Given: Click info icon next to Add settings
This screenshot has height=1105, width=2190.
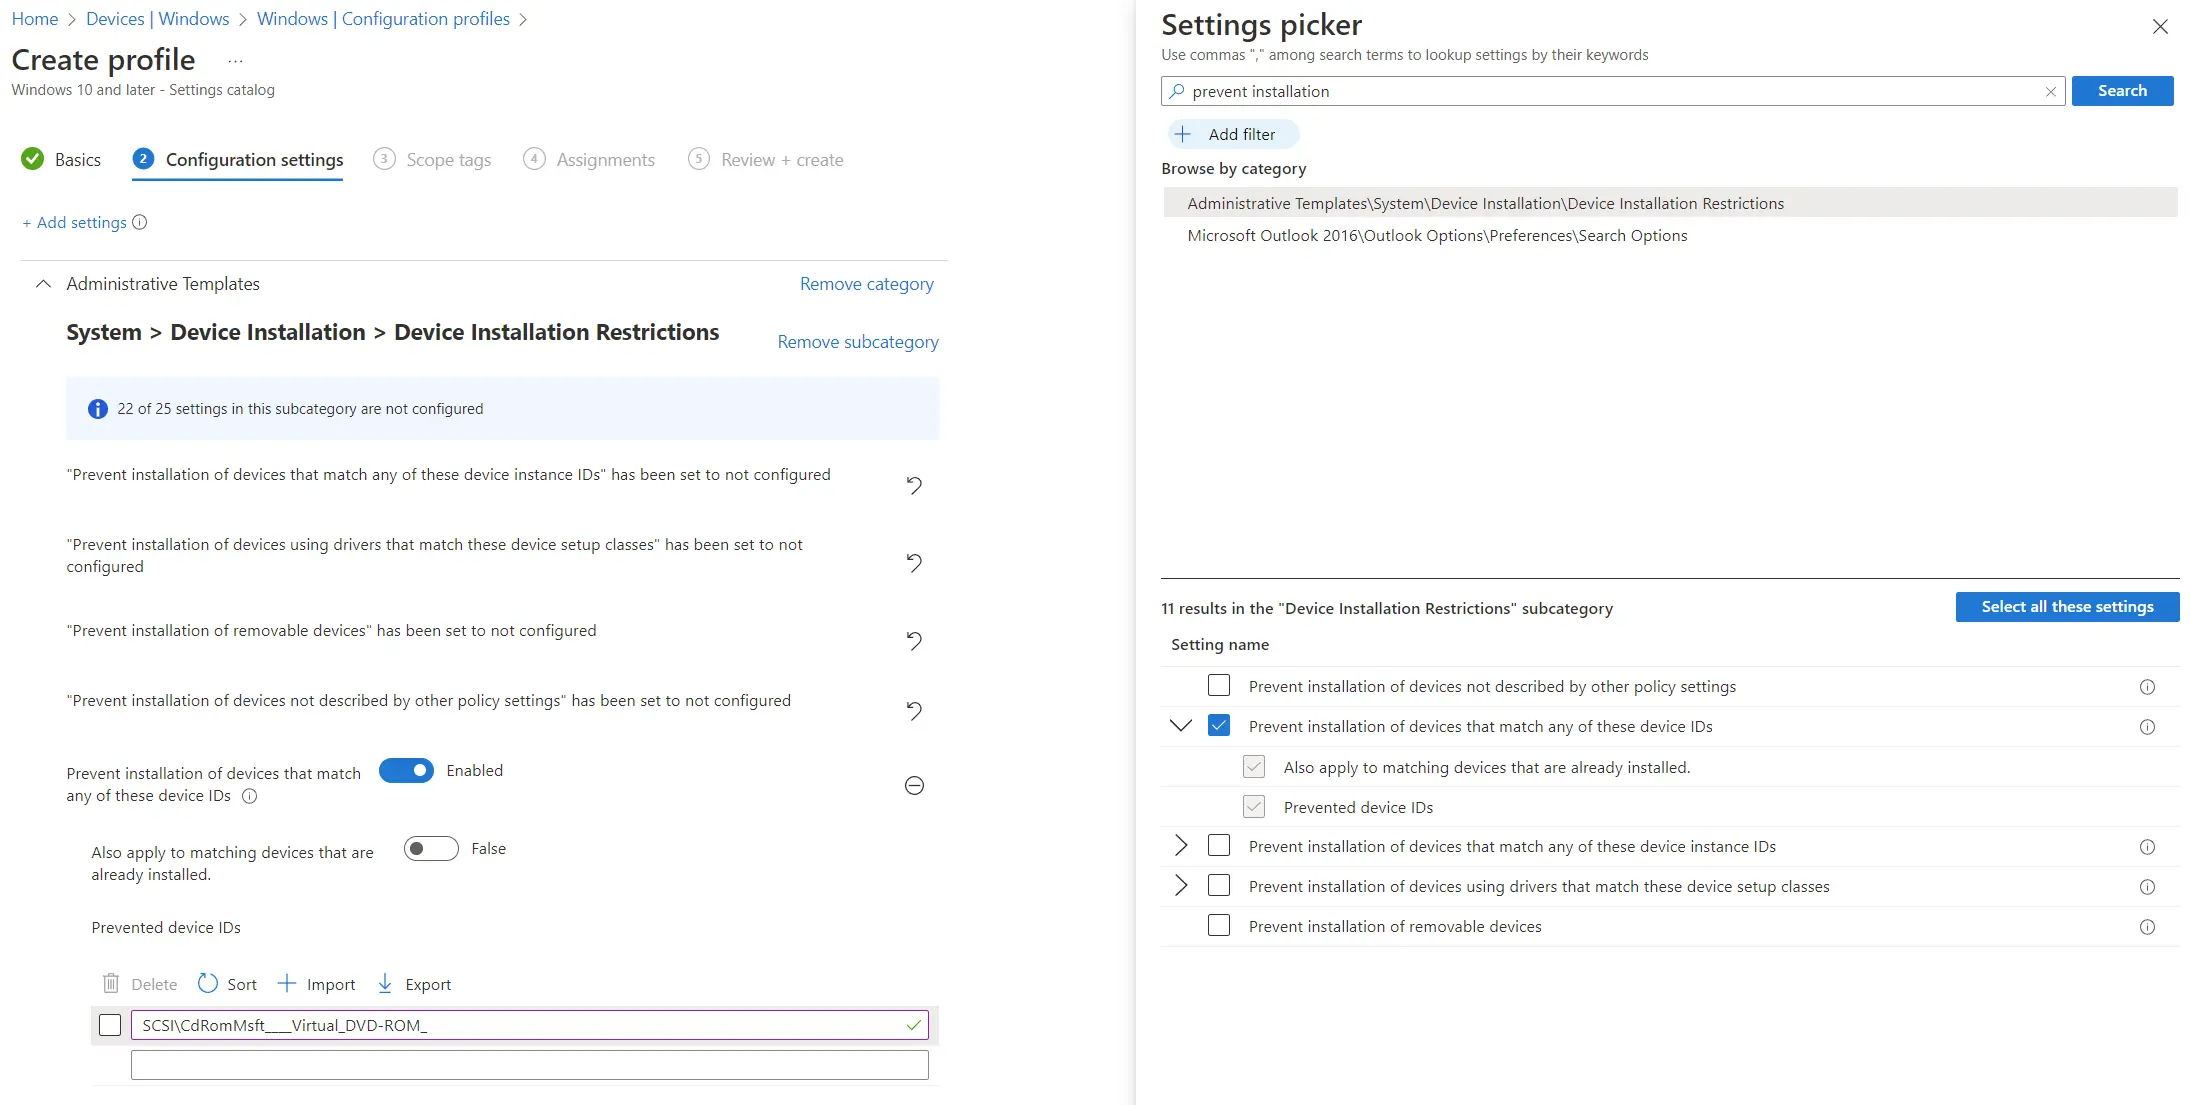Looking at the screenshot, I should (x=140, y=222).
